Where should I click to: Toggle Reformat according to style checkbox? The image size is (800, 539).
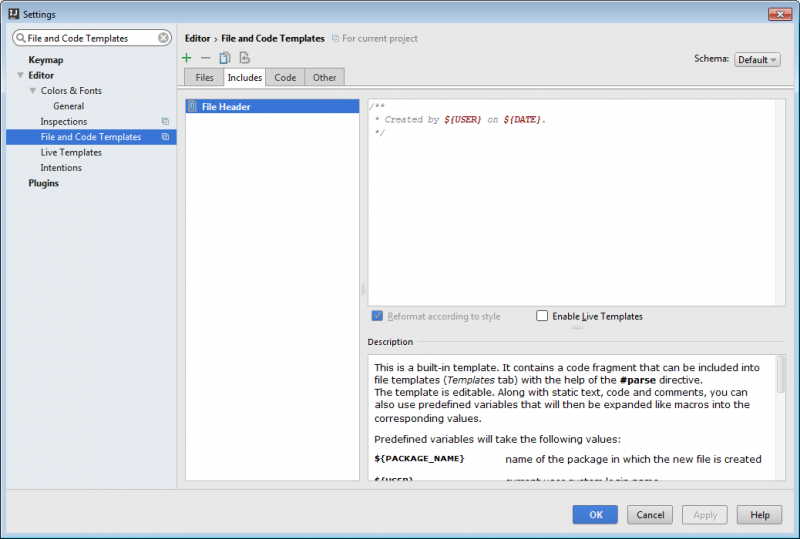point(377,316)
